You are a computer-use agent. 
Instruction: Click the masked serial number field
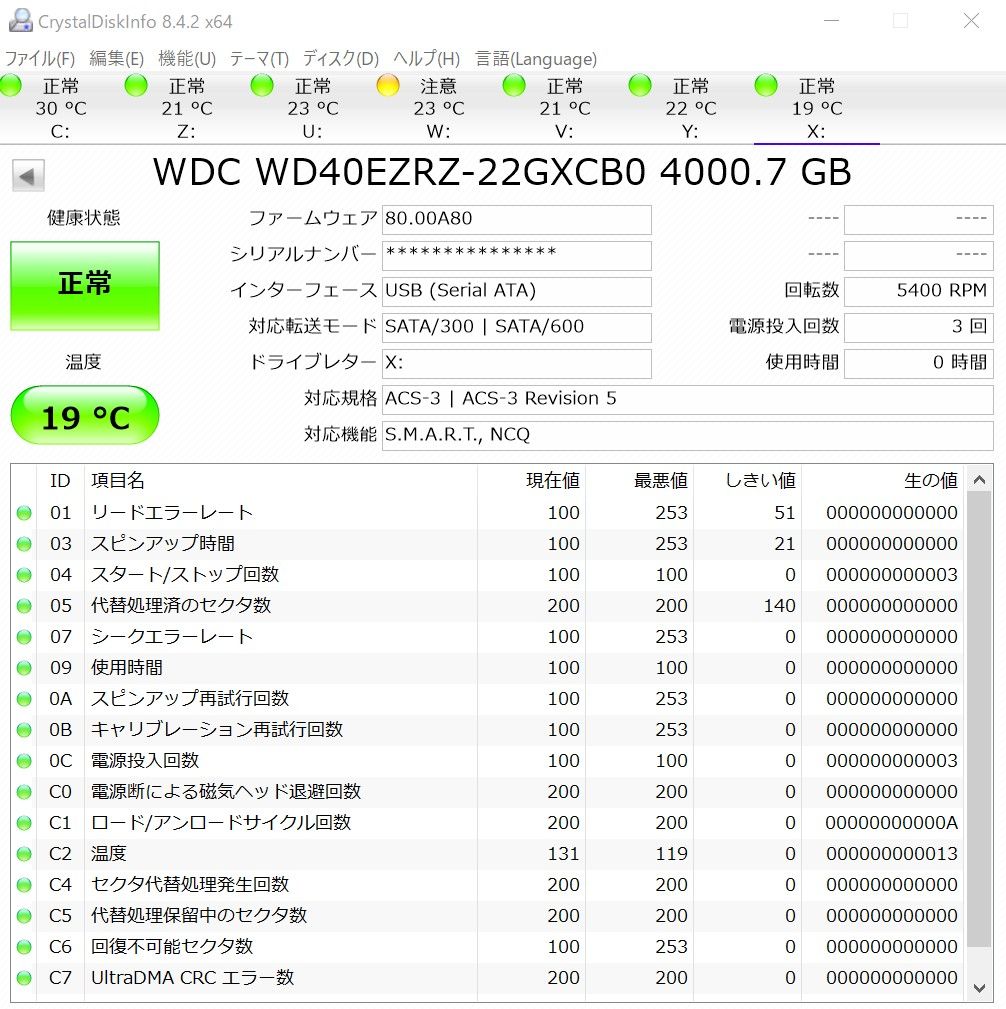click(516, 255)
